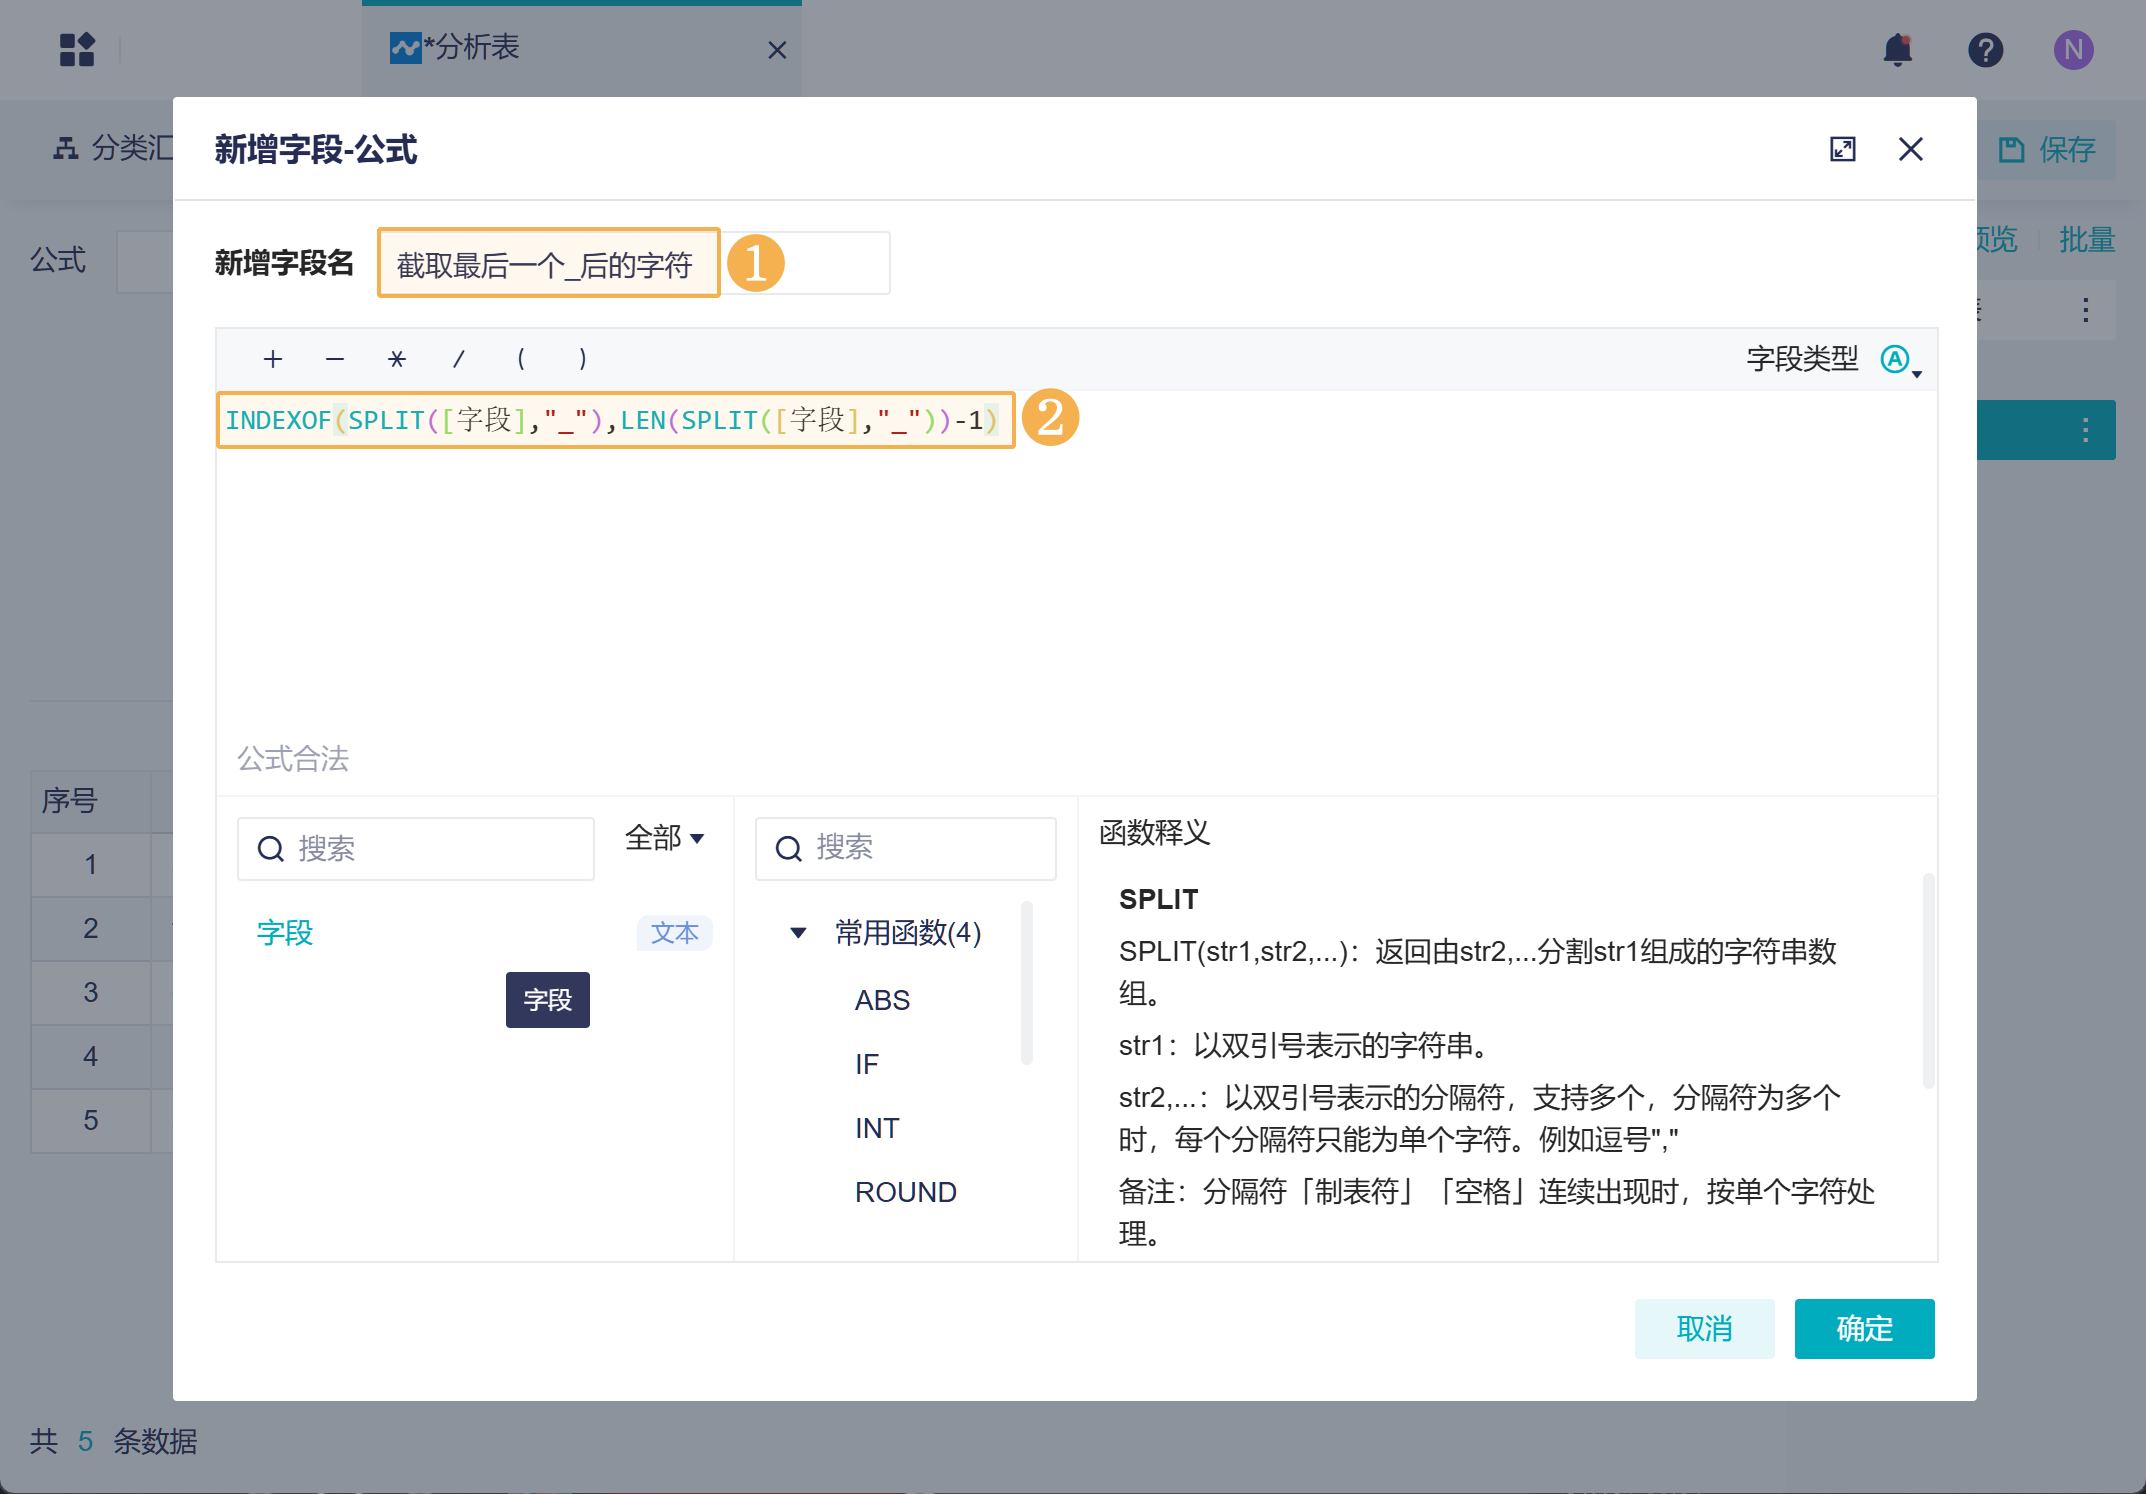Select the 字段 field item
Screen dimensions: 2146x1494
click(x=284, y=933)
